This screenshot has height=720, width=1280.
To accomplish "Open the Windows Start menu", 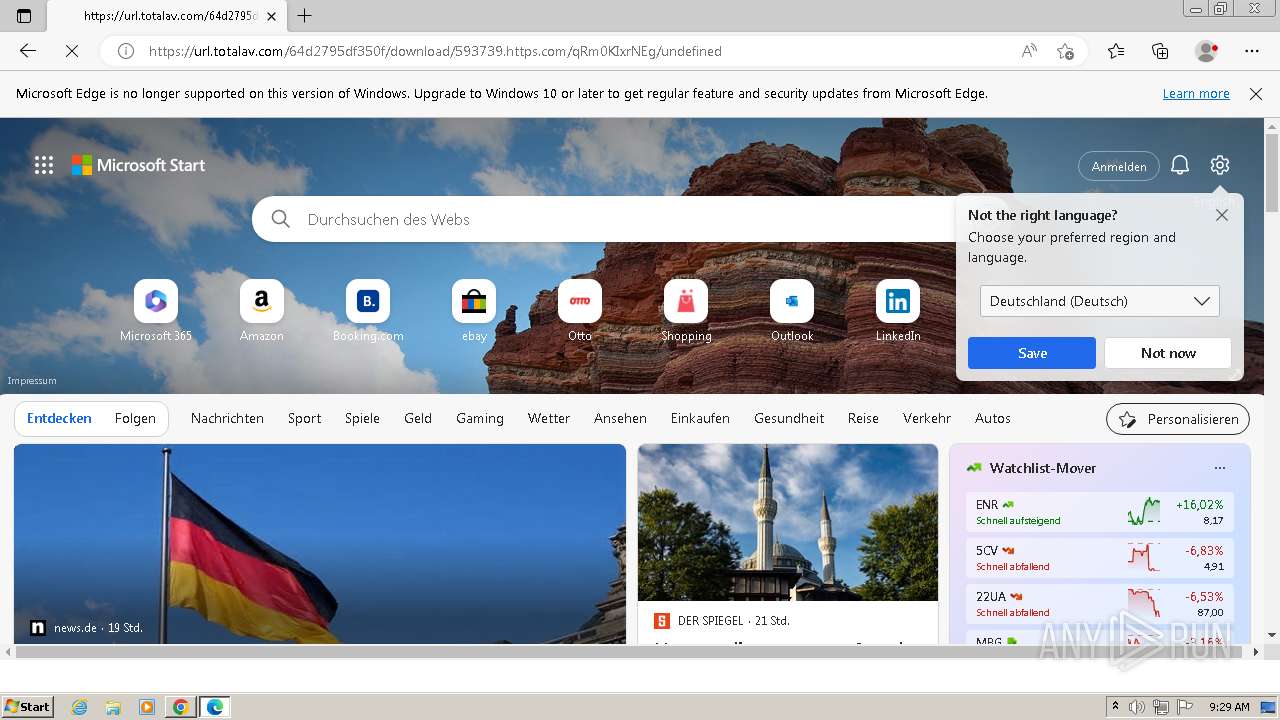I will click(x=28, y=707).
